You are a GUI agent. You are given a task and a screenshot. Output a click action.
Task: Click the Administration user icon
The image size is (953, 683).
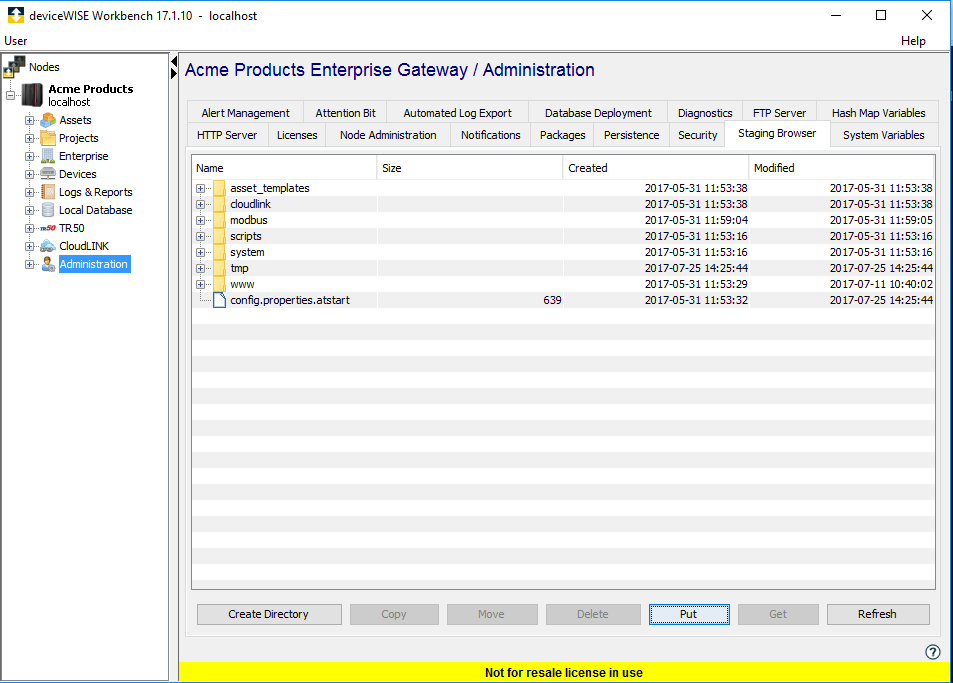tap(48, 264)
